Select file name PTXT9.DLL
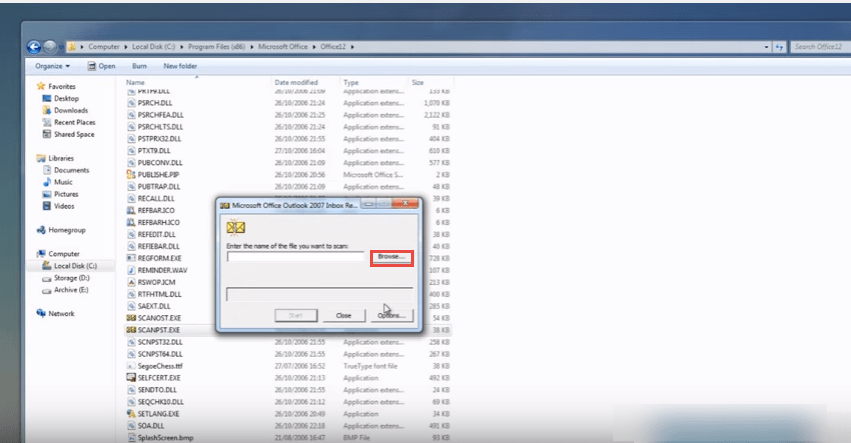The image size is (851, 443). pos(154,151)
